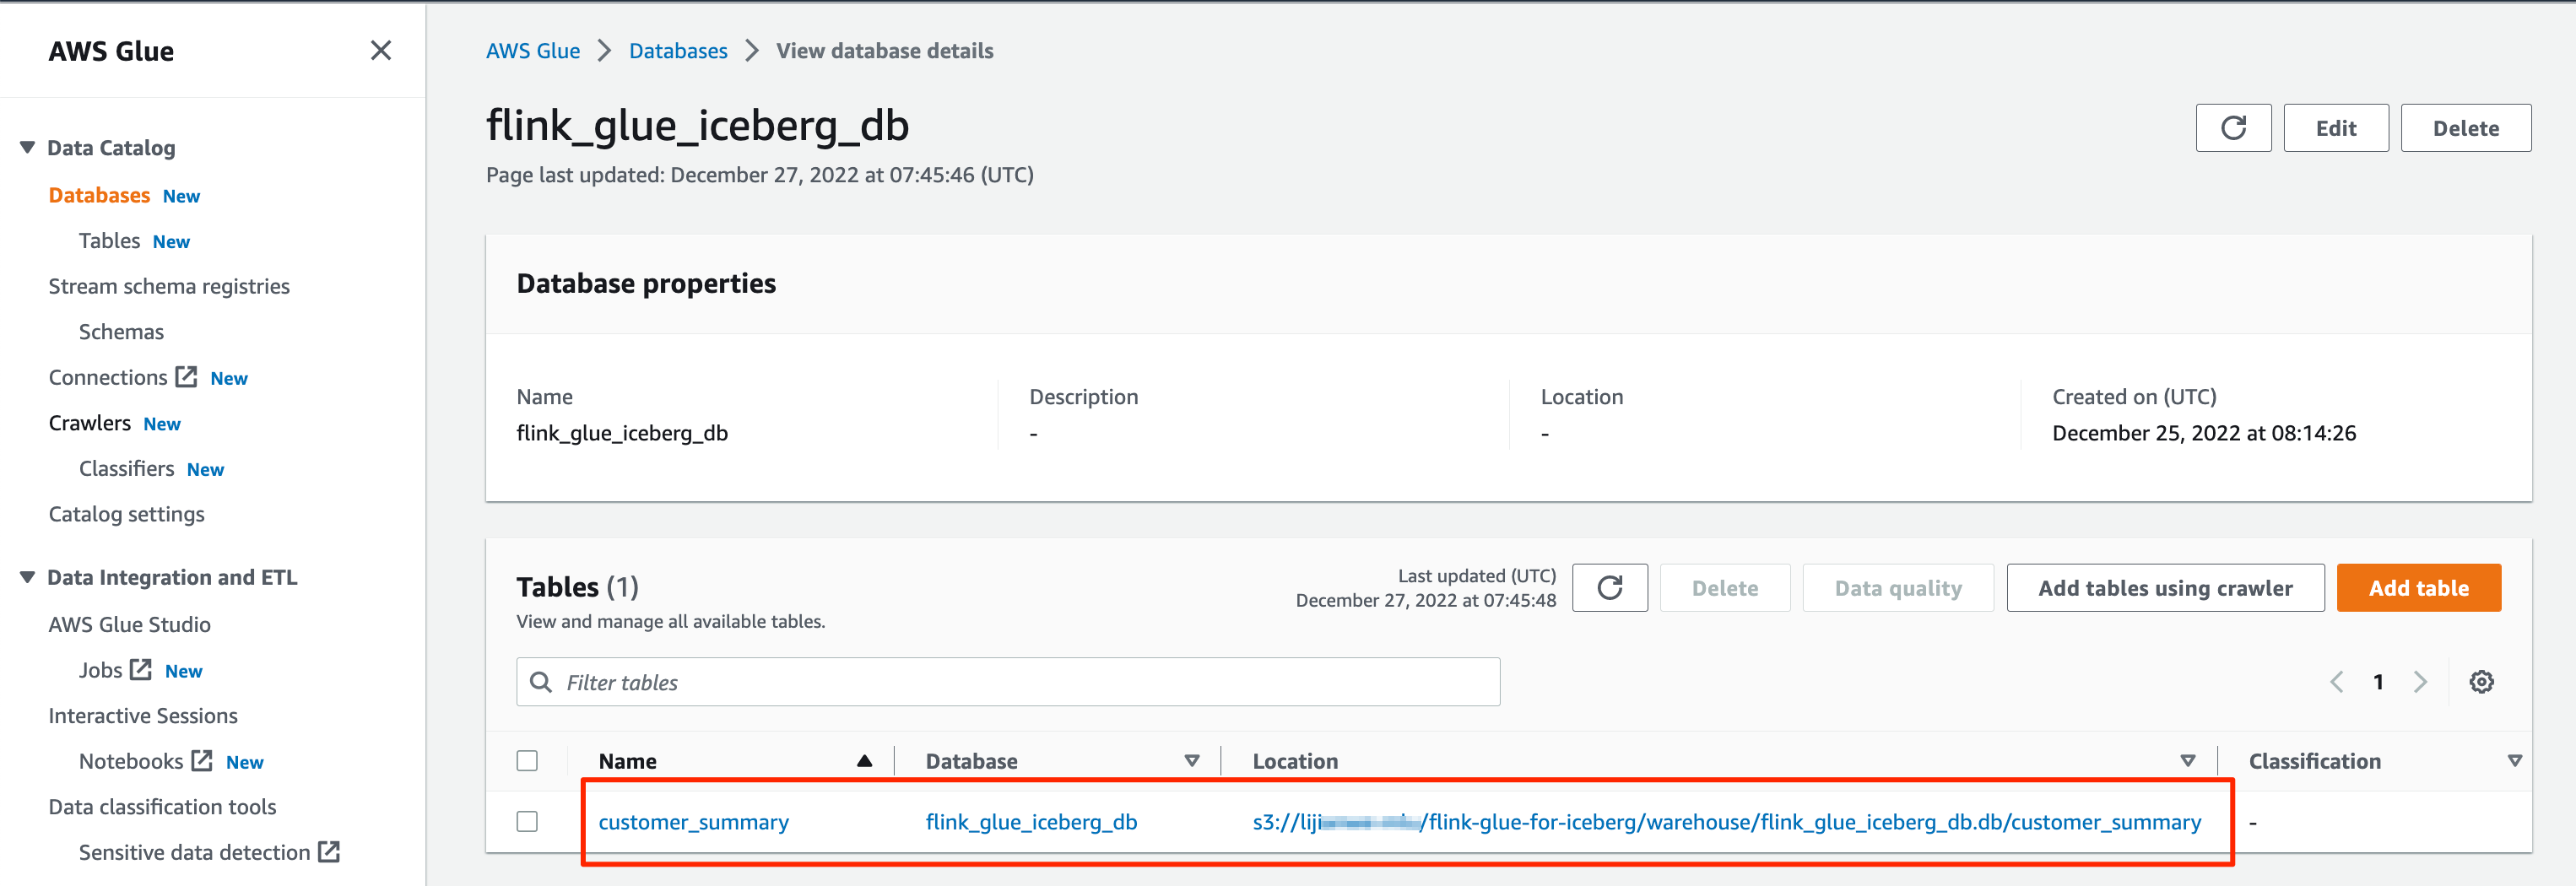Open Sensitive data detection

click(194, 852)
